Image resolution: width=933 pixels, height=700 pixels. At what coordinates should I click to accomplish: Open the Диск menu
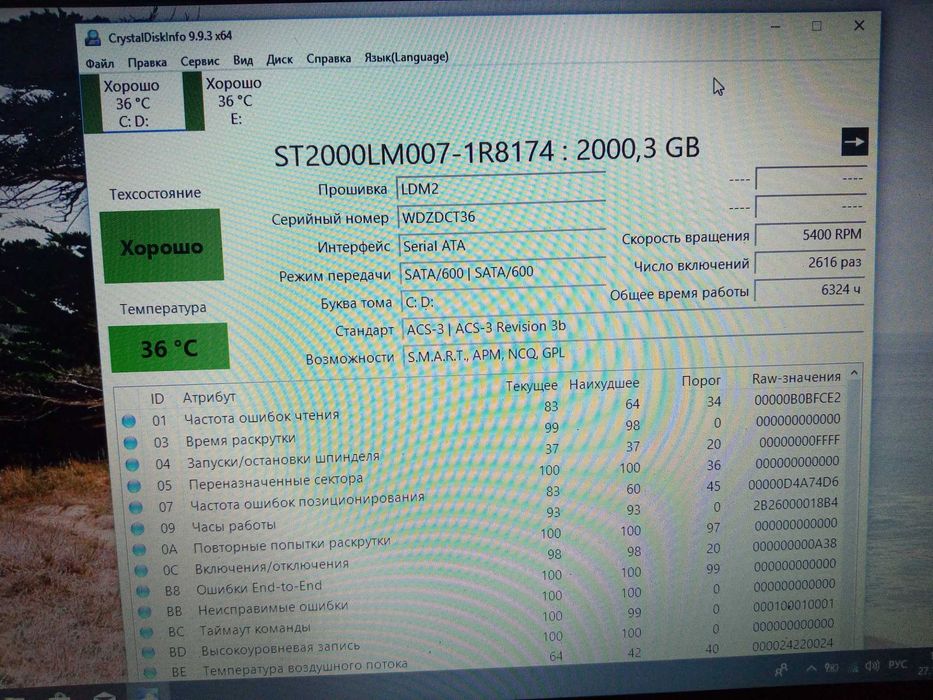tap(280, 60)
